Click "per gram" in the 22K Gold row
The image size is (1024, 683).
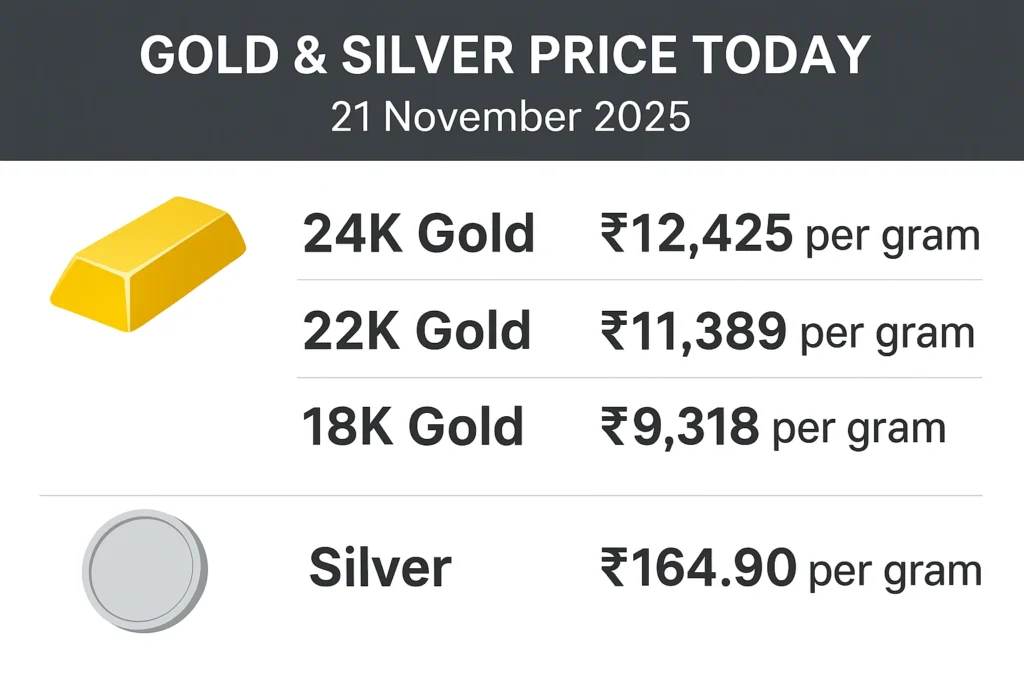click(888, 334)
